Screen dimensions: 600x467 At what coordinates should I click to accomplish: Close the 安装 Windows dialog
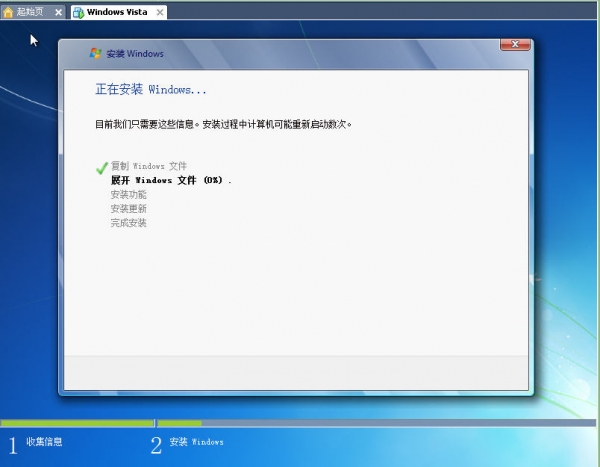[x=515, y=44]
